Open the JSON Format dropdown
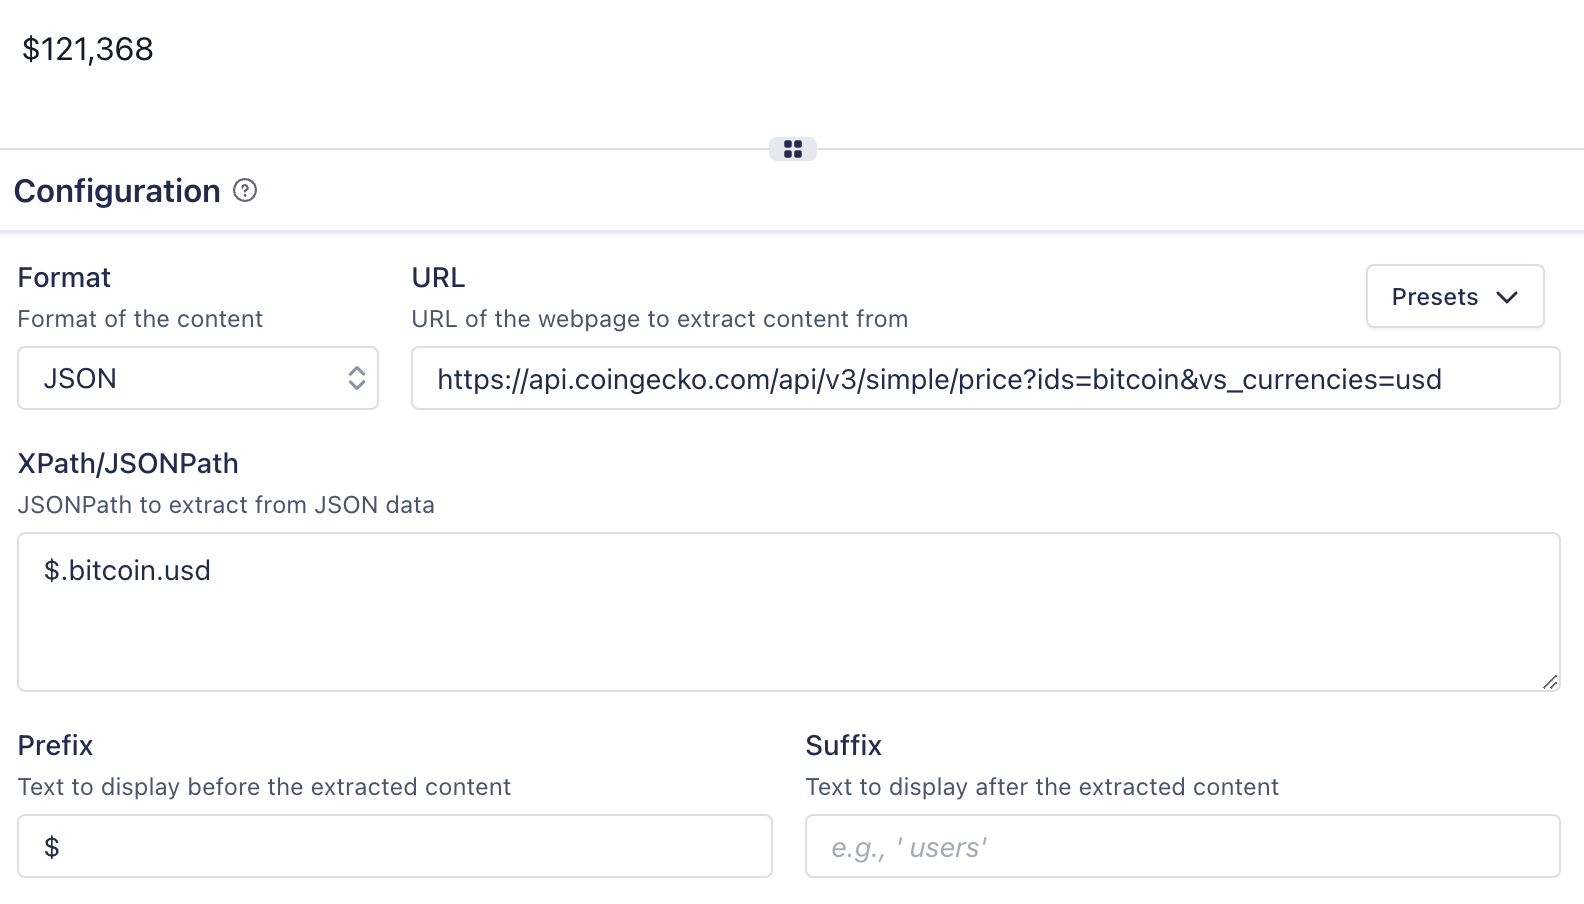This screenshot has height=904, width=1584. point(198,378)
